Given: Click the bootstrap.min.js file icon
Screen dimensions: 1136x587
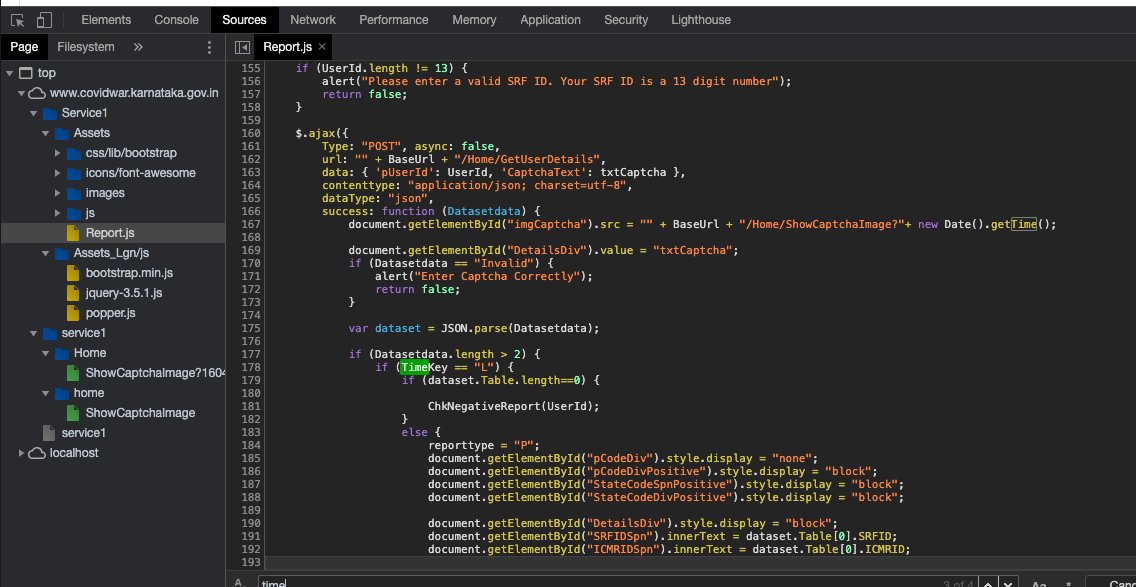Looking at the screenshot, I should pos(73,273).
